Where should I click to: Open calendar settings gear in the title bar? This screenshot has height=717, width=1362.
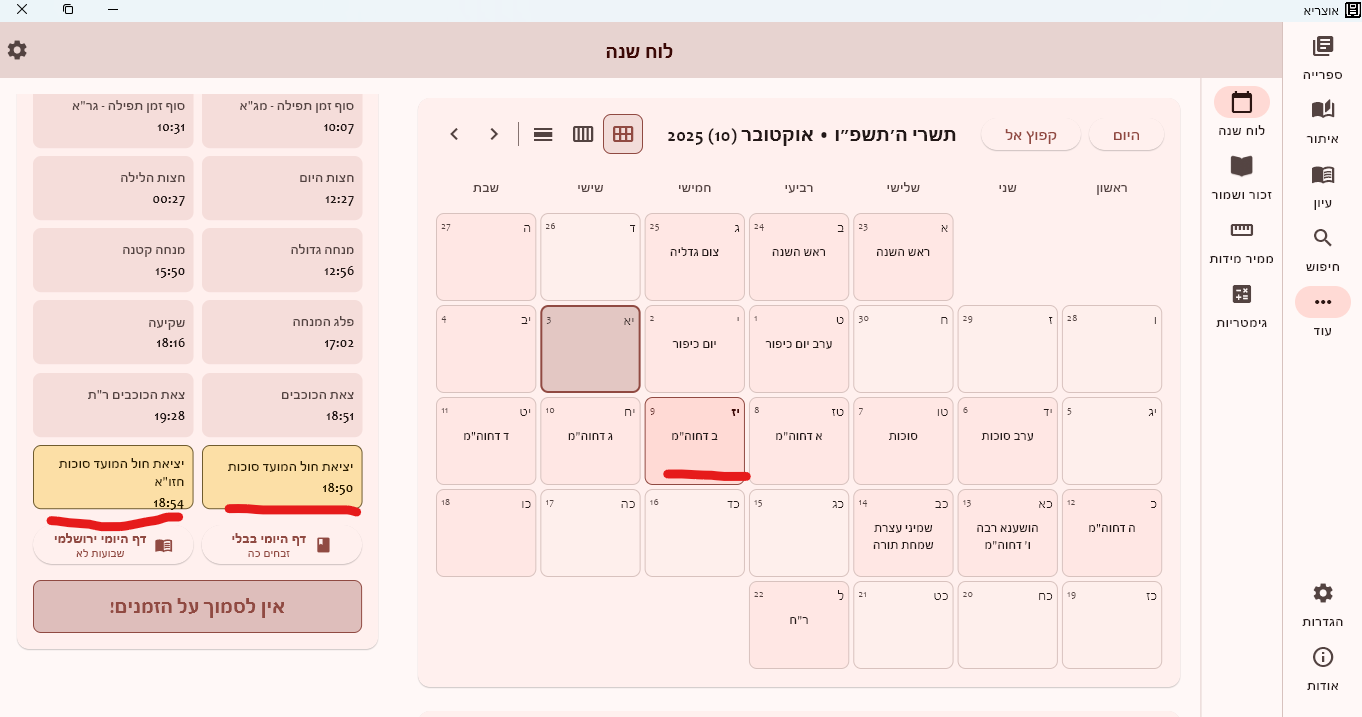[17, 50]
